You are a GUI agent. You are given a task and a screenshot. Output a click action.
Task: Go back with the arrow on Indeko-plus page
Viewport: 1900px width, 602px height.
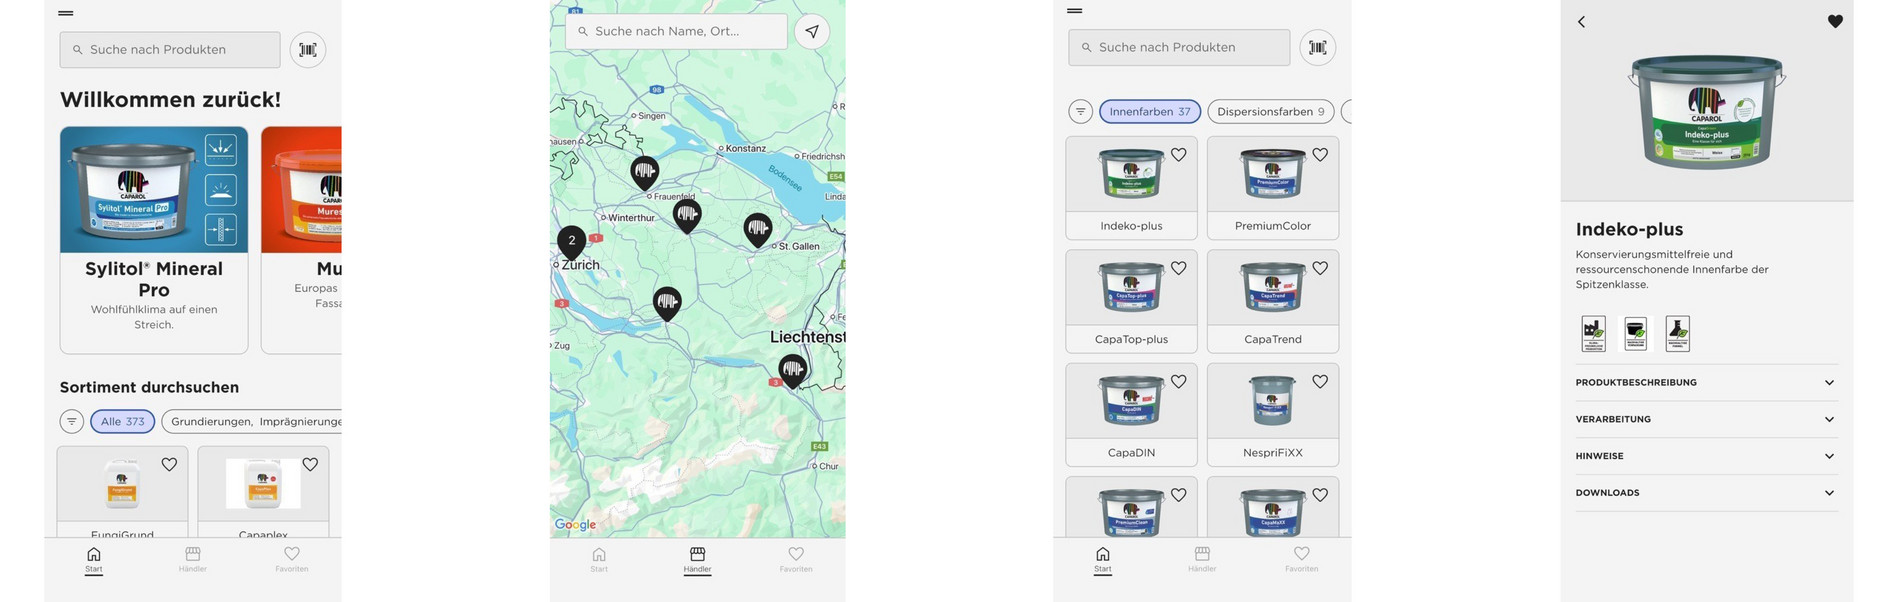[1581, 22]
